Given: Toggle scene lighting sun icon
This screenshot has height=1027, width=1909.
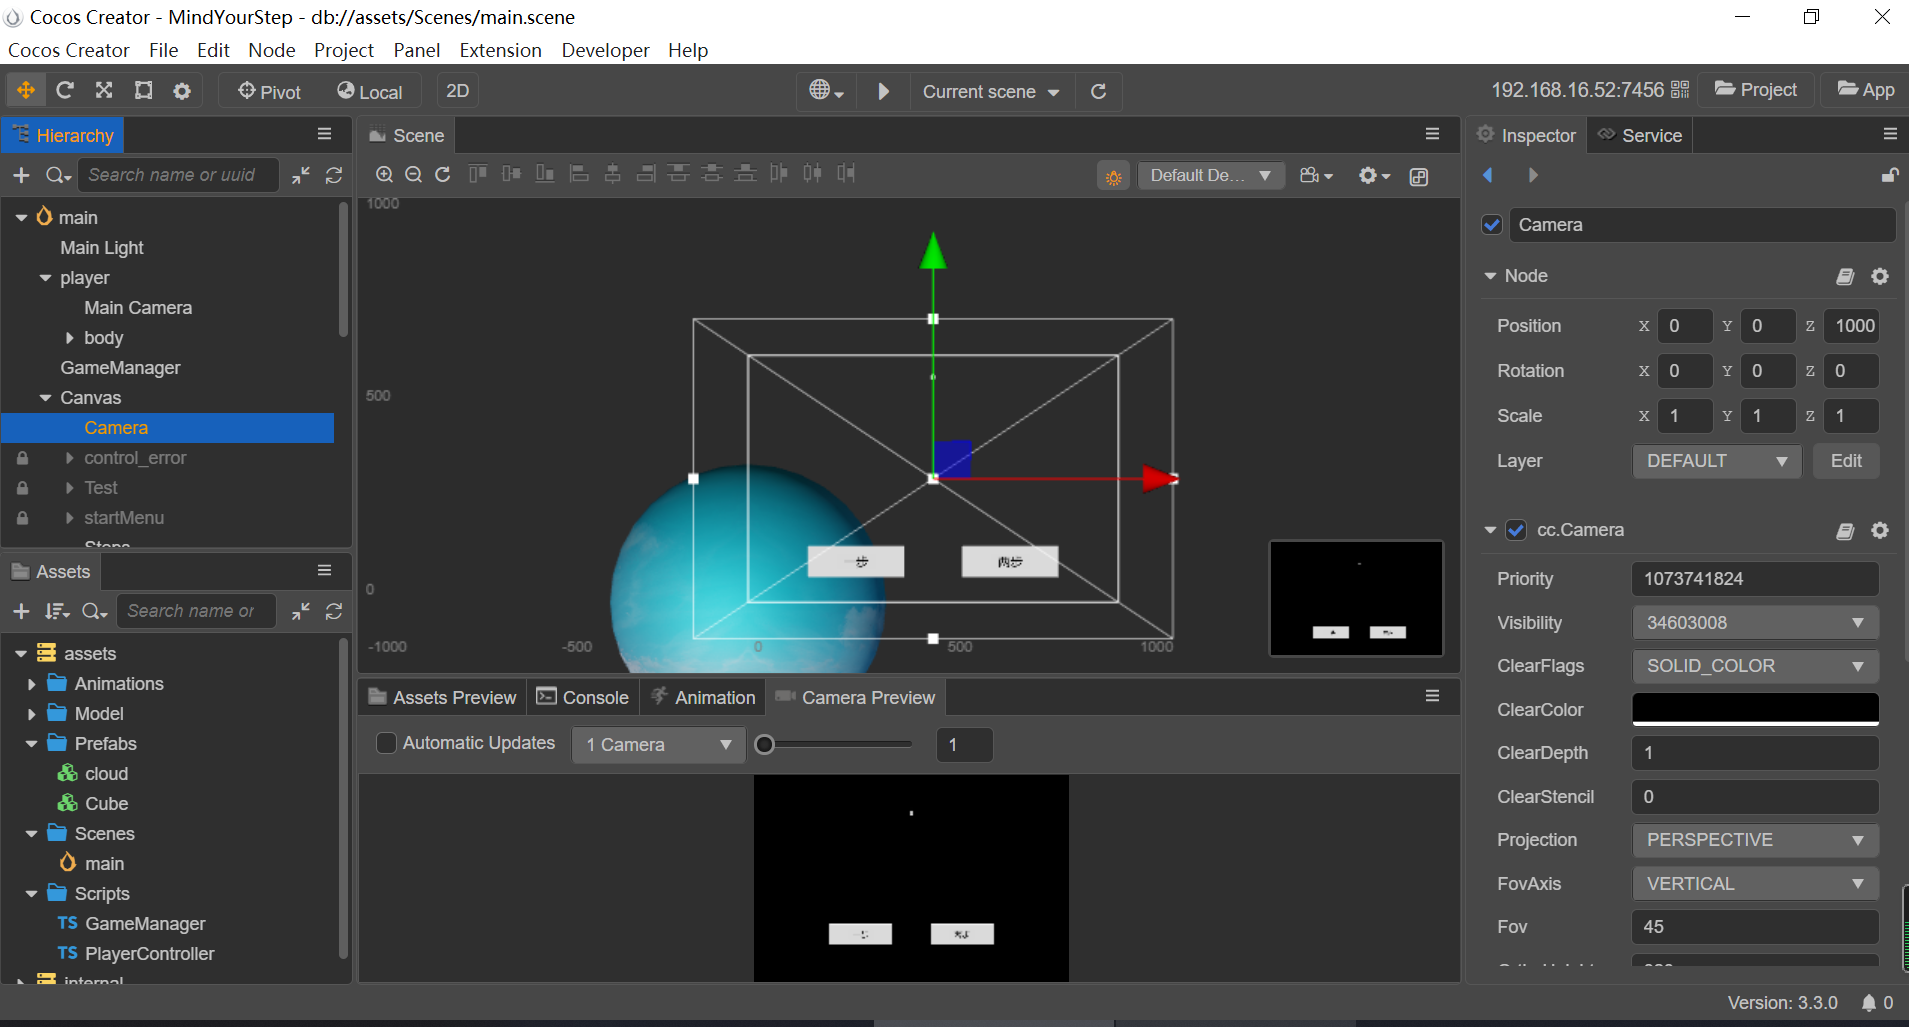Looking at the screenshot, I should click(1113, 176).
